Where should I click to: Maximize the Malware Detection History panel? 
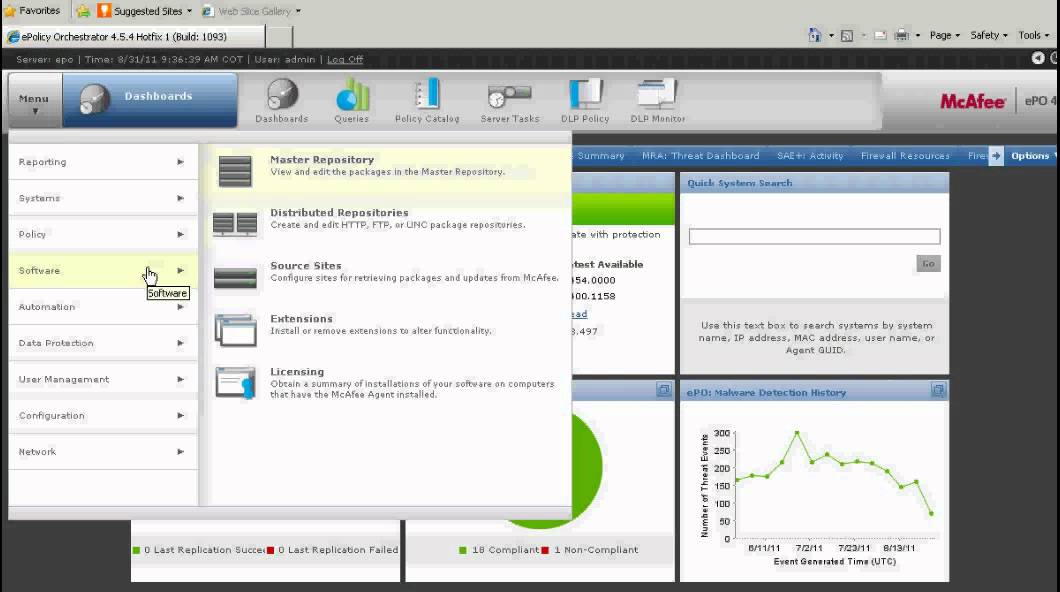coord(938,390)
